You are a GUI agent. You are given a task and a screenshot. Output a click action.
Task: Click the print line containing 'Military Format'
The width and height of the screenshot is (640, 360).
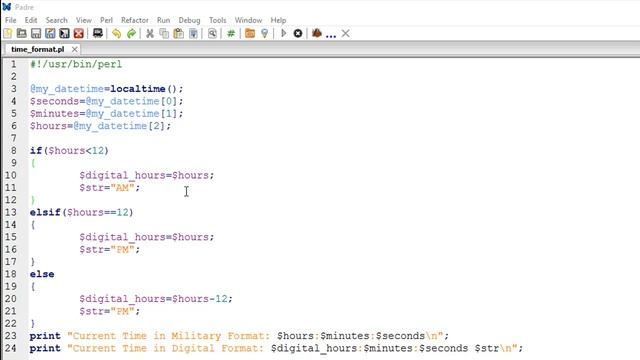pyautogui.click(x=239, y=336)
